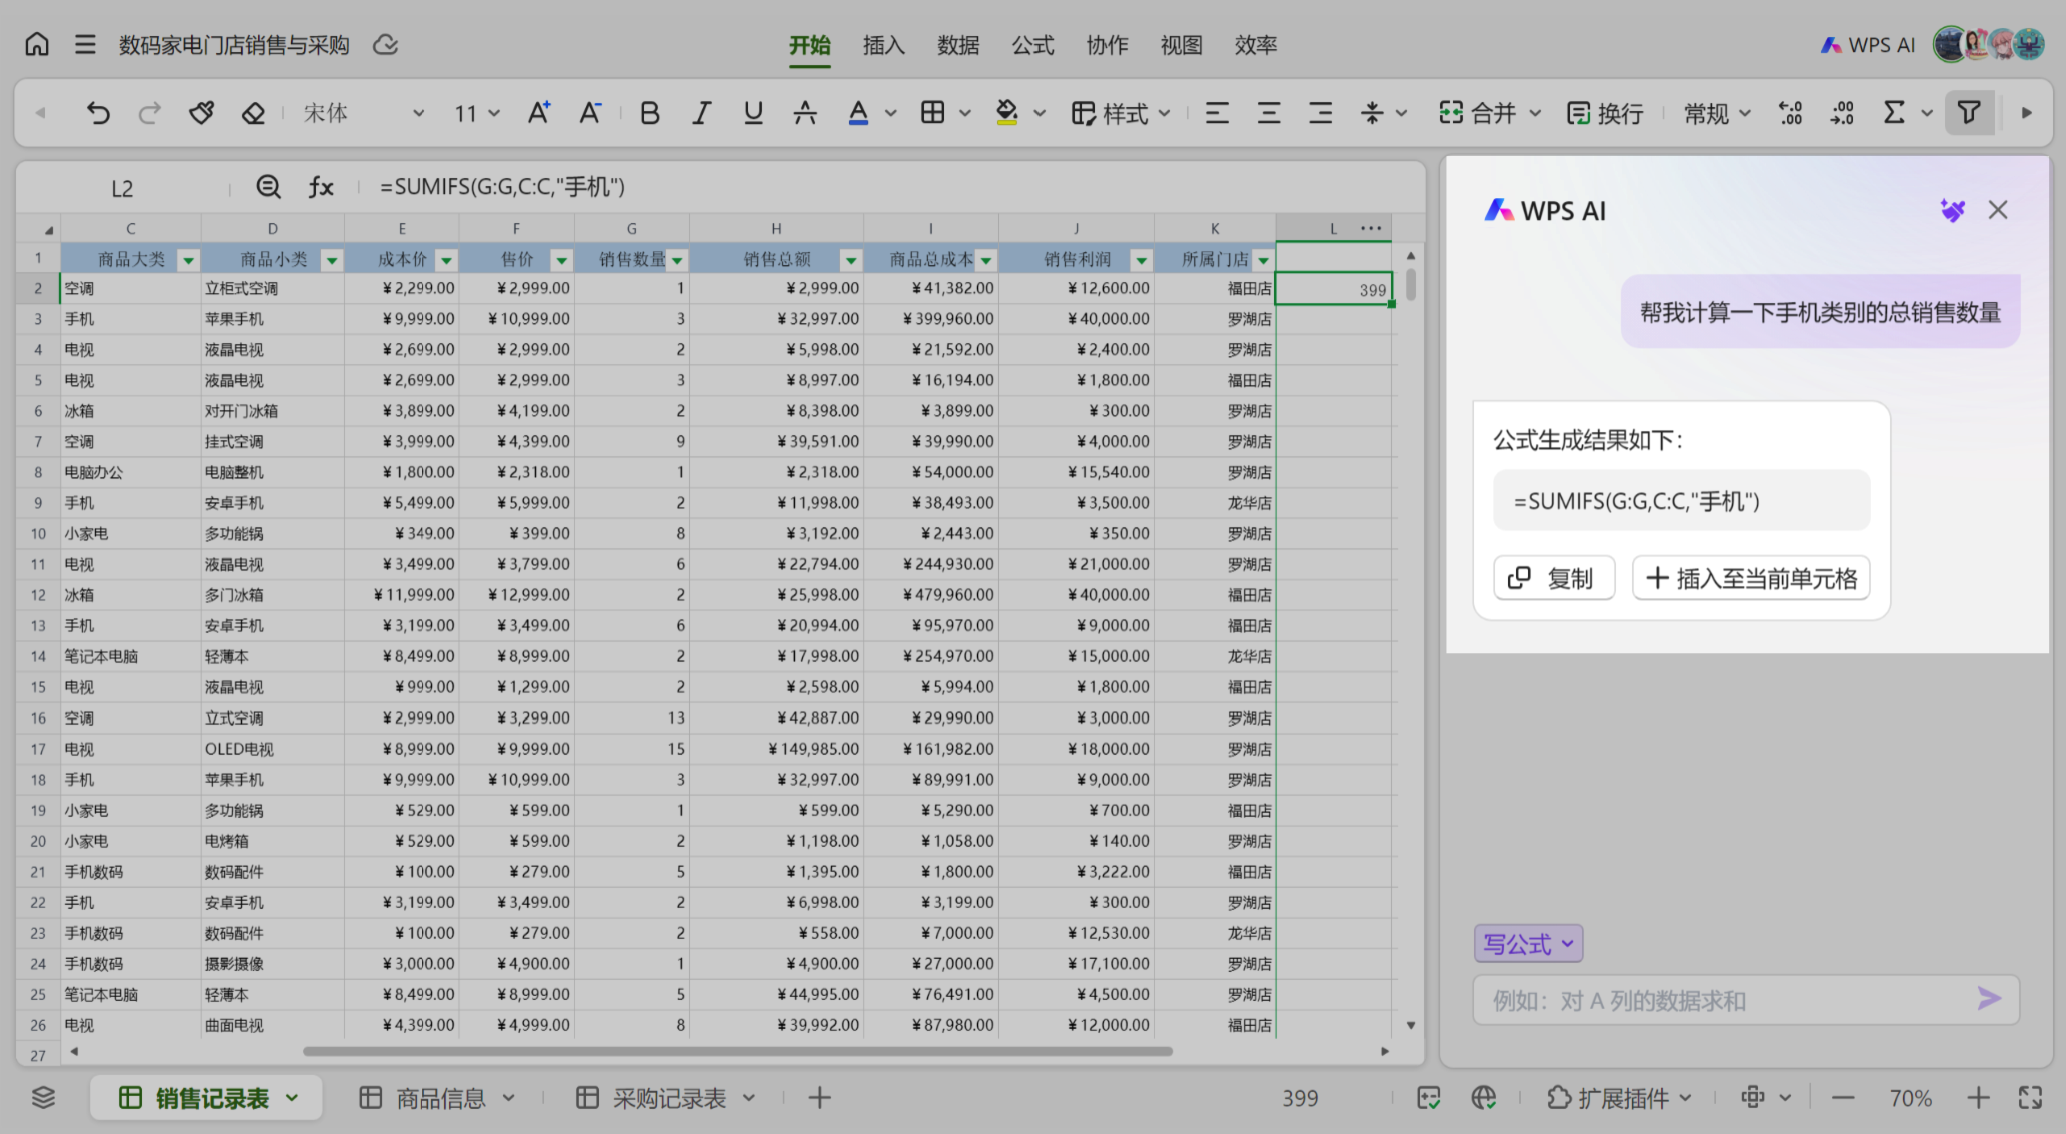Click the fill color bucket swatch
Image resolution: width=2066 pixels, height=1134 pixels.
(x=1006, y=113)
